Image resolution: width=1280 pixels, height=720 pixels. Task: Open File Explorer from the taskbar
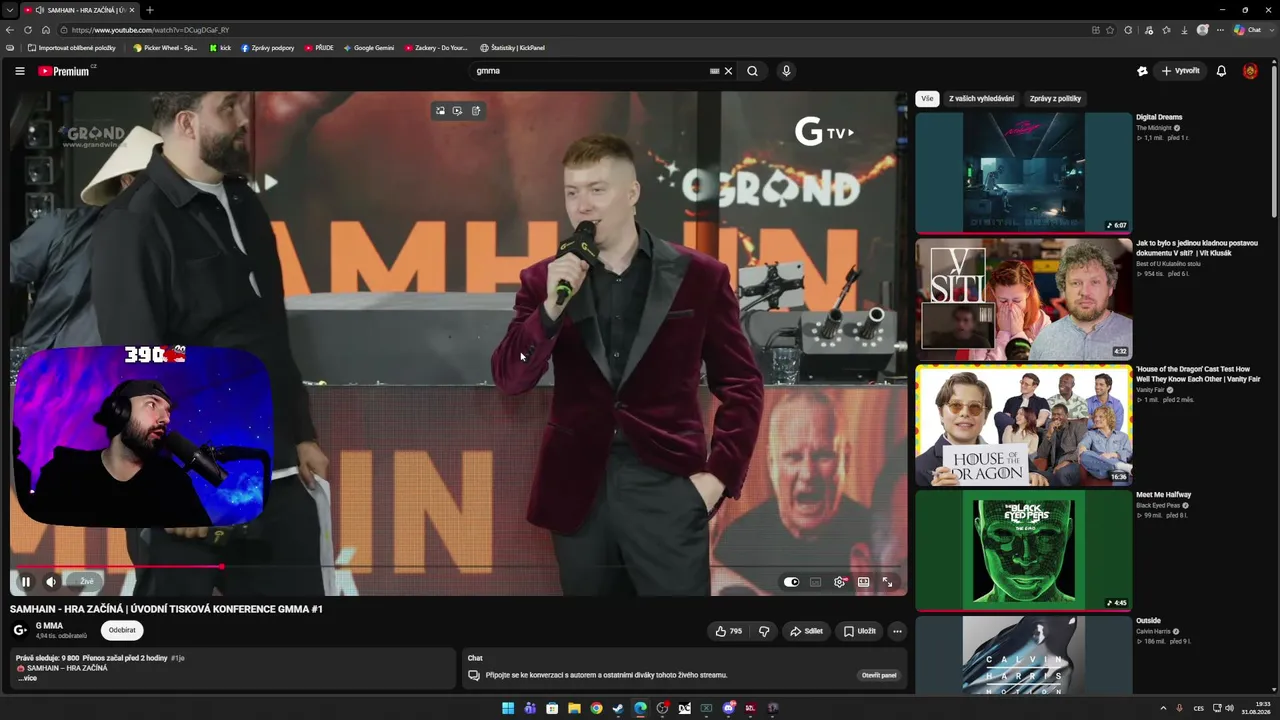click(x=574, y=708)
